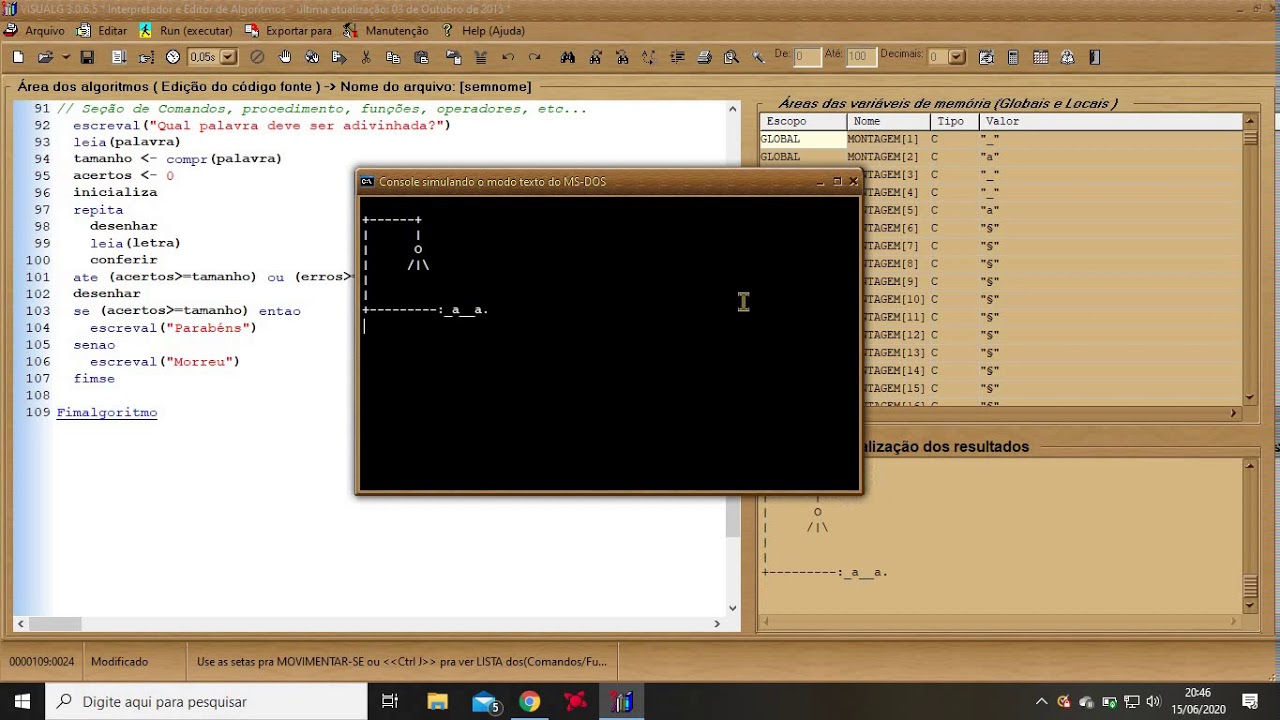Click the volume speaker tray icon
This screenshot has height=720, width=1280.
(1153, 701)
